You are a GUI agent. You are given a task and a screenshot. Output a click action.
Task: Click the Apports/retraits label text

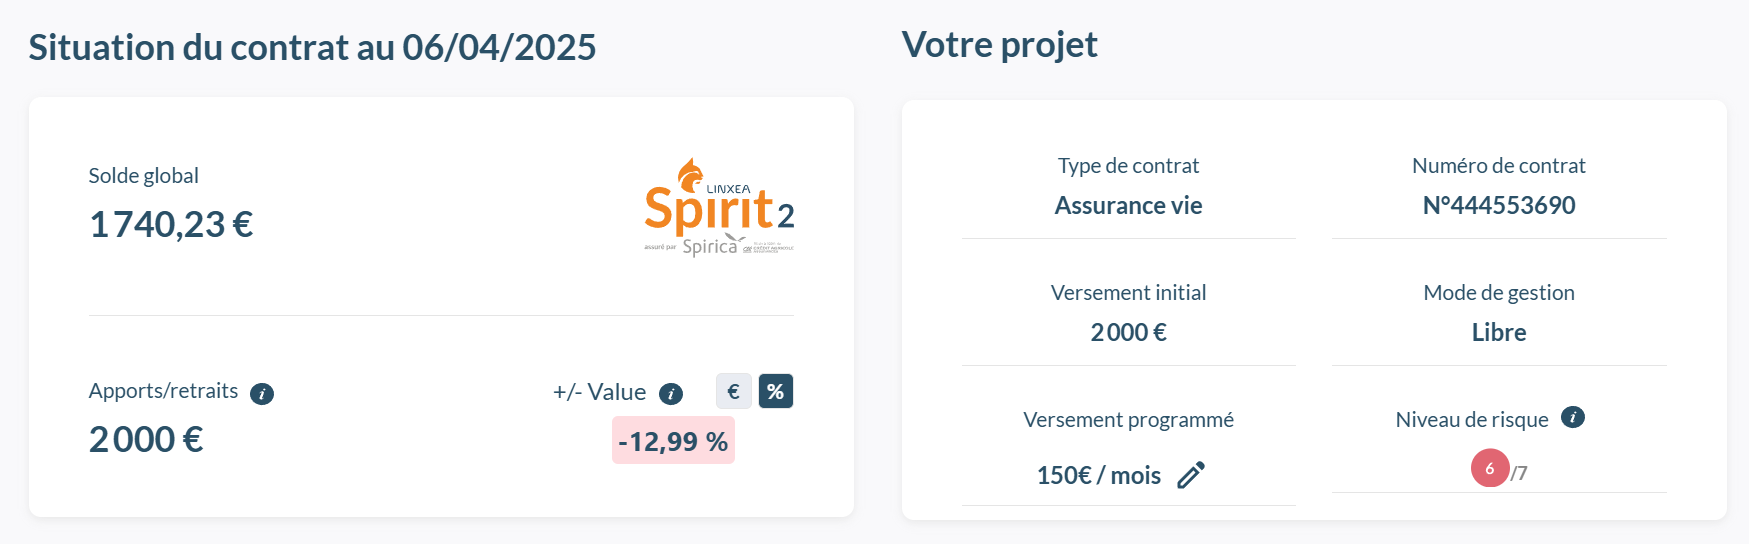(163, 391)
